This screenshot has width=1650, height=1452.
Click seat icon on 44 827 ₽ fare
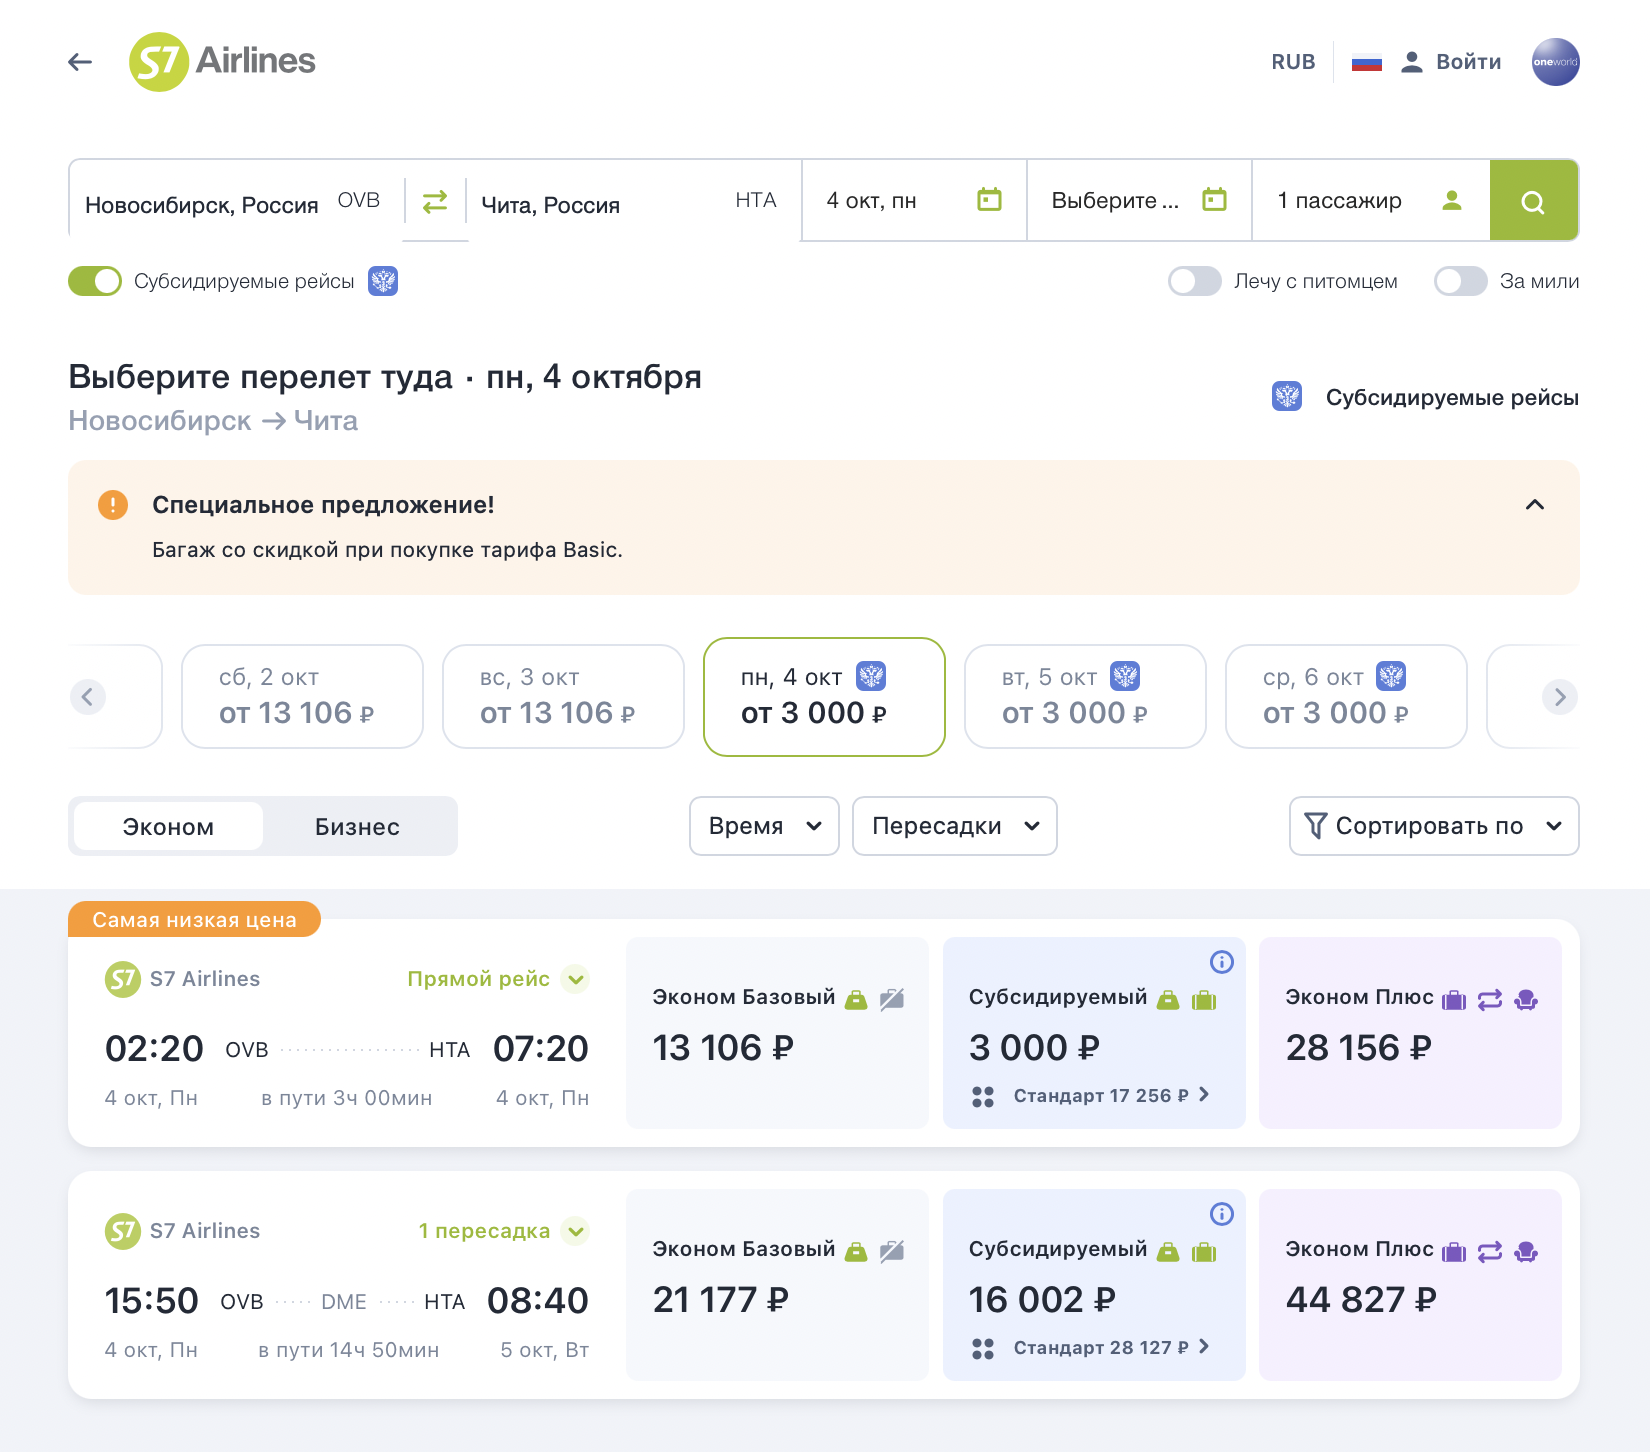(x=1526, y=1251)
